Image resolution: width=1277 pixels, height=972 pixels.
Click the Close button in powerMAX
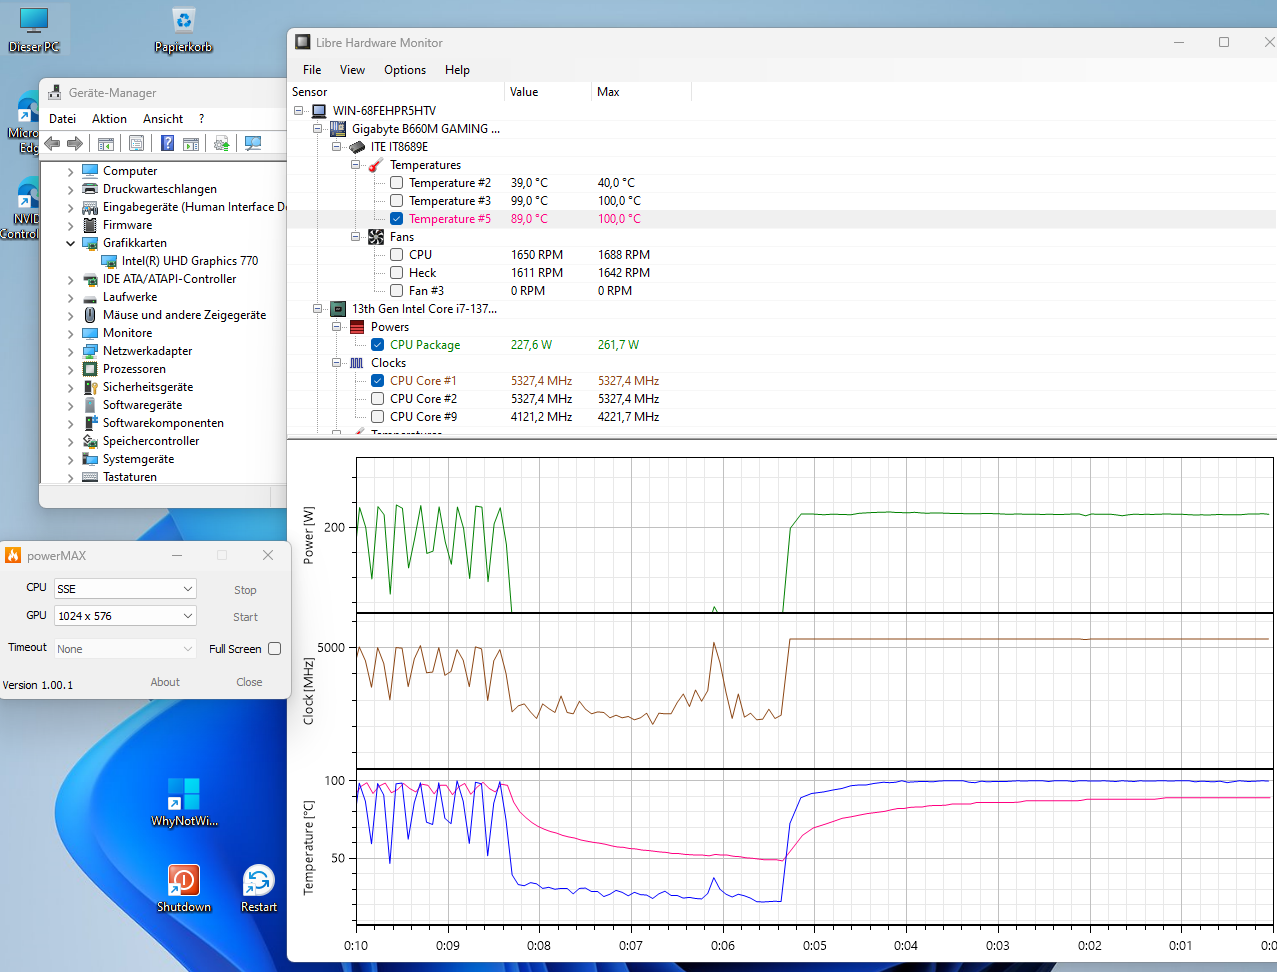(x=249, y=682)
